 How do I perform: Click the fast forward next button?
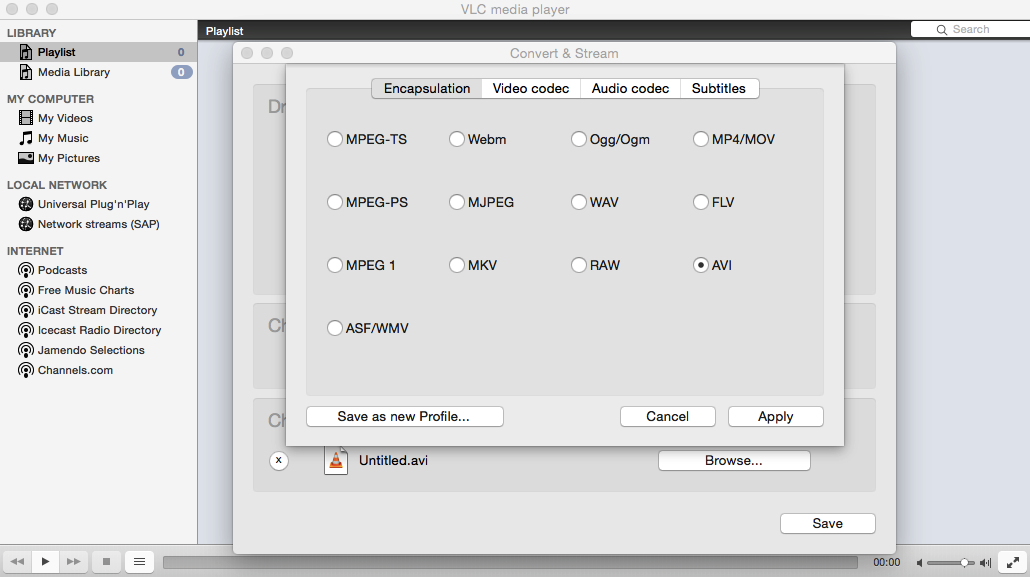click(x=74, y=562)
